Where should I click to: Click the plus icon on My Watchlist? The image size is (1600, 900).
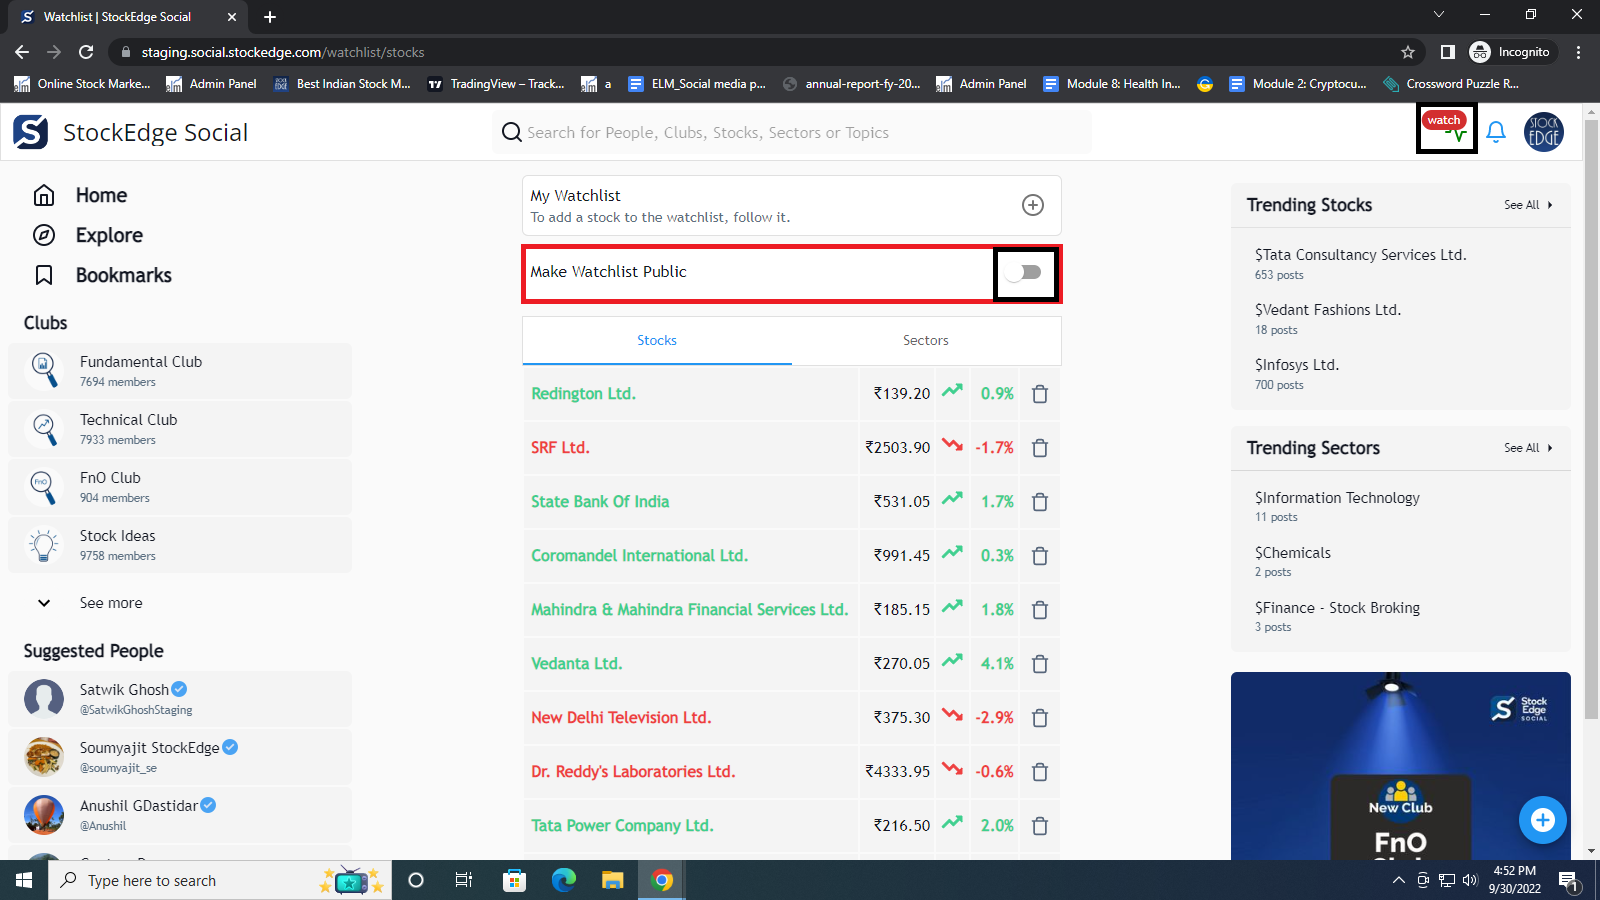click(1031, 205)
